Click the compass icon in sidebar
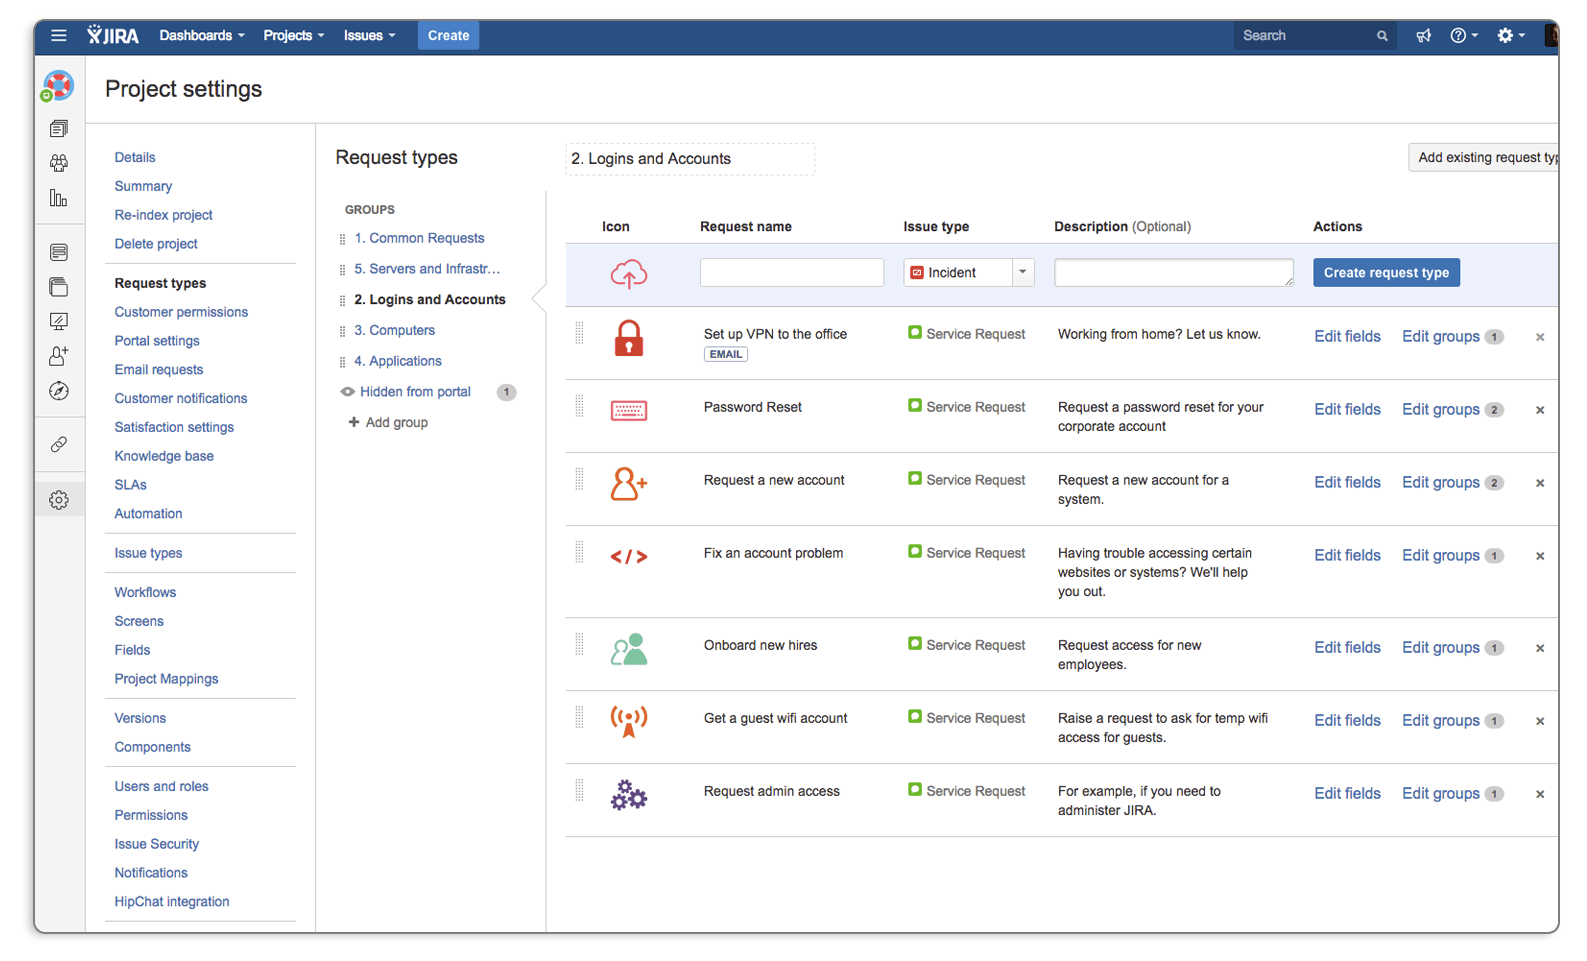Image resolution: width=1587 pixels, height=961 pixels. (59, 391)
